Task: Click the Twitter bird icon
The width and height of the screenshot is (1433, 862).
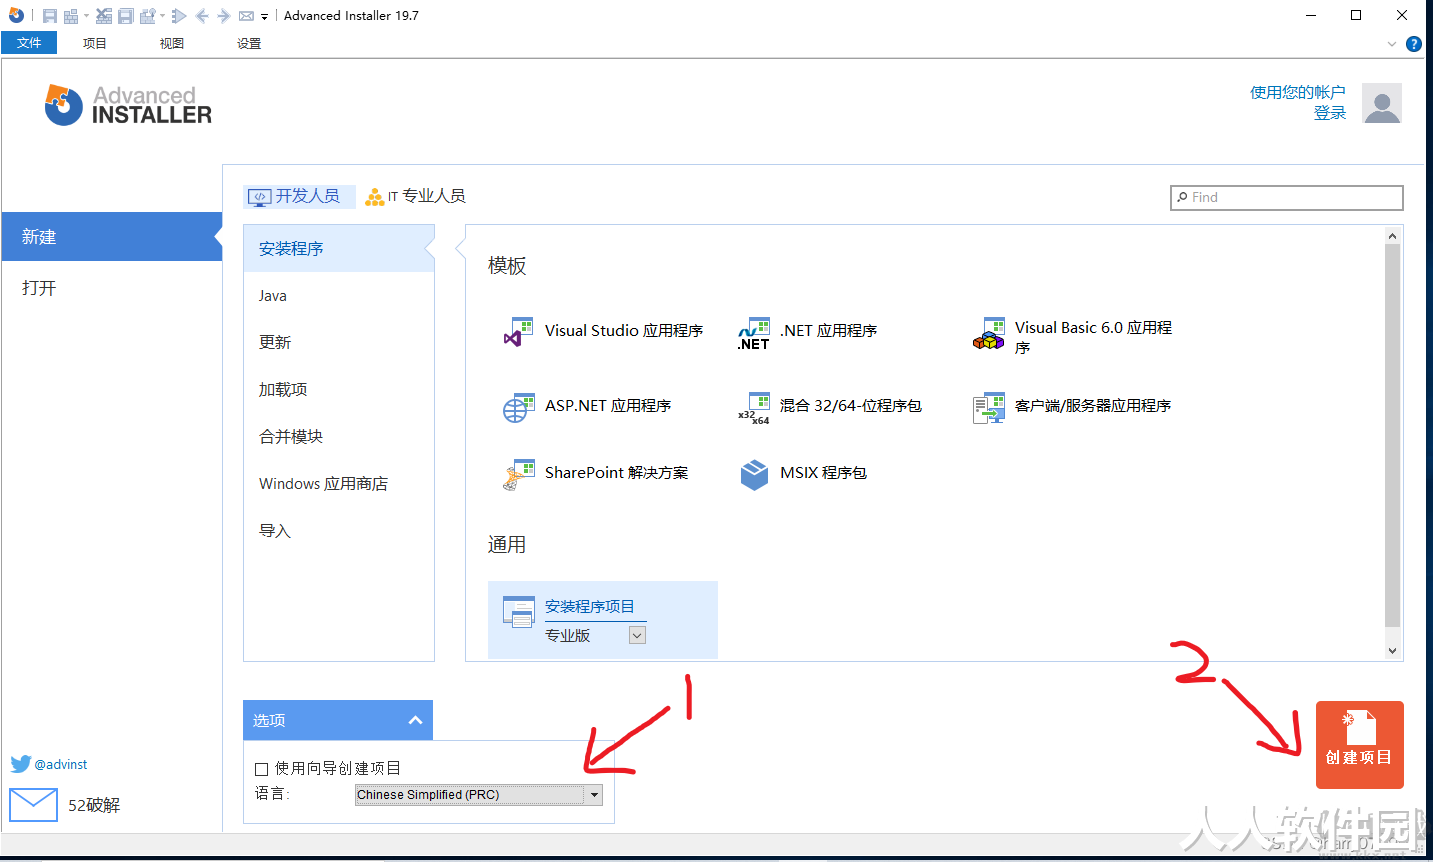Action: [x=21, y=764]
